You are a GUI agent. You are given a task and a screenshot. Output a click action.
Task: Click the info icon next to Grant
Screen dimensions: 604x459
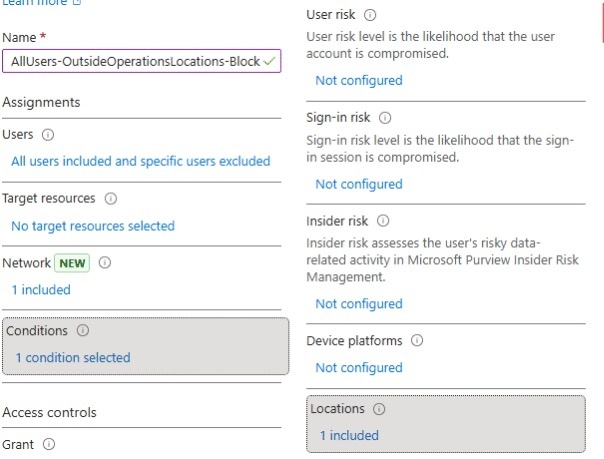[x=47, y=444]
